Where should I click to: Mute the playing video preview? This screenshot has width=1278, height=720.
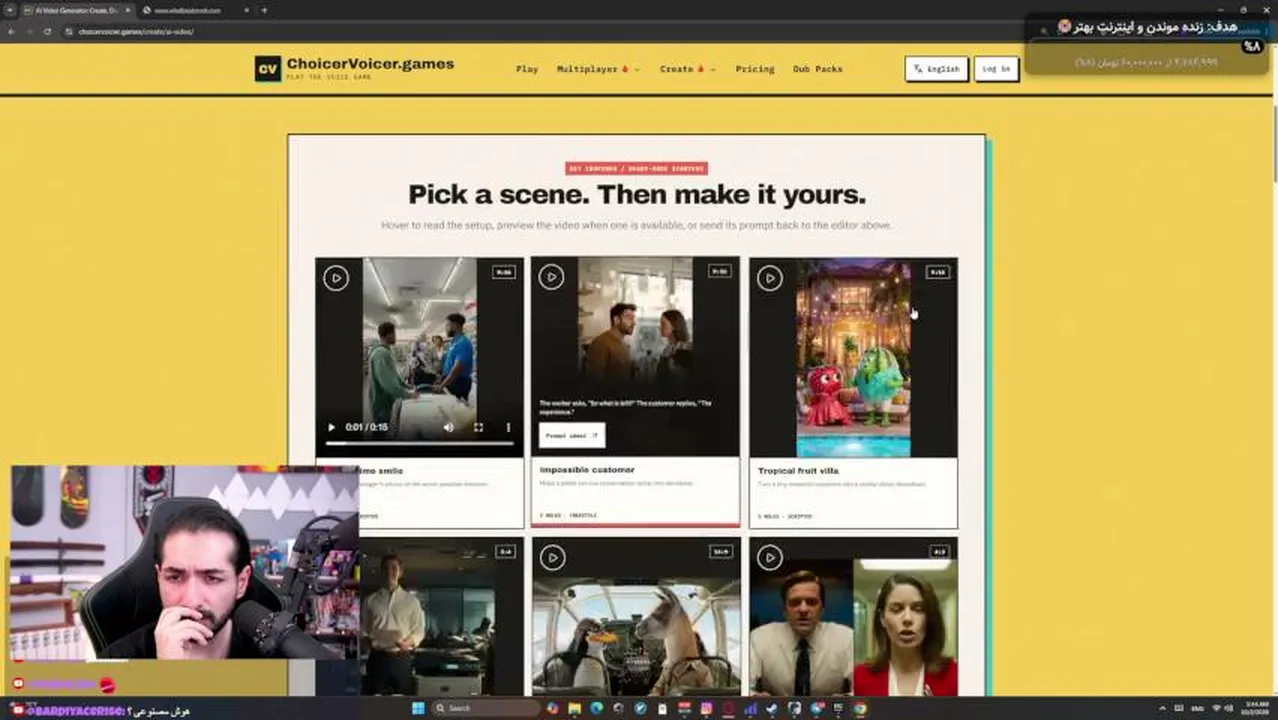(448, 427)
